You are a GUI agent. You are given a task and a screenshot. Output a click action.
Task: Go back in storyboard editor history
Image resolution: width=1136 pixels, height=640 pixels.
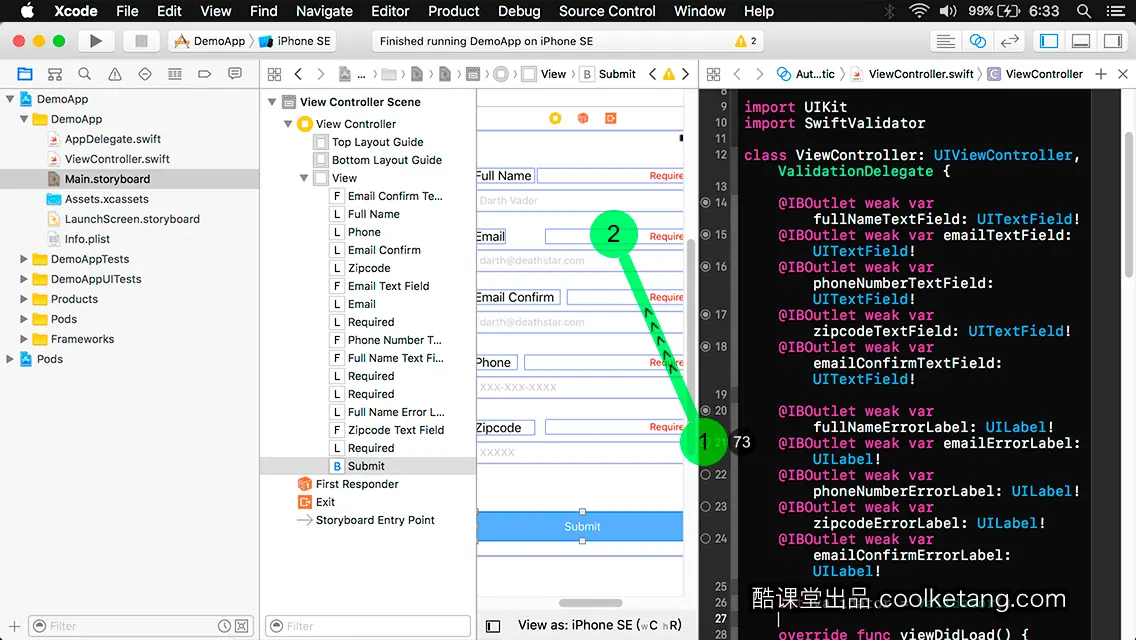pos(298,74)
